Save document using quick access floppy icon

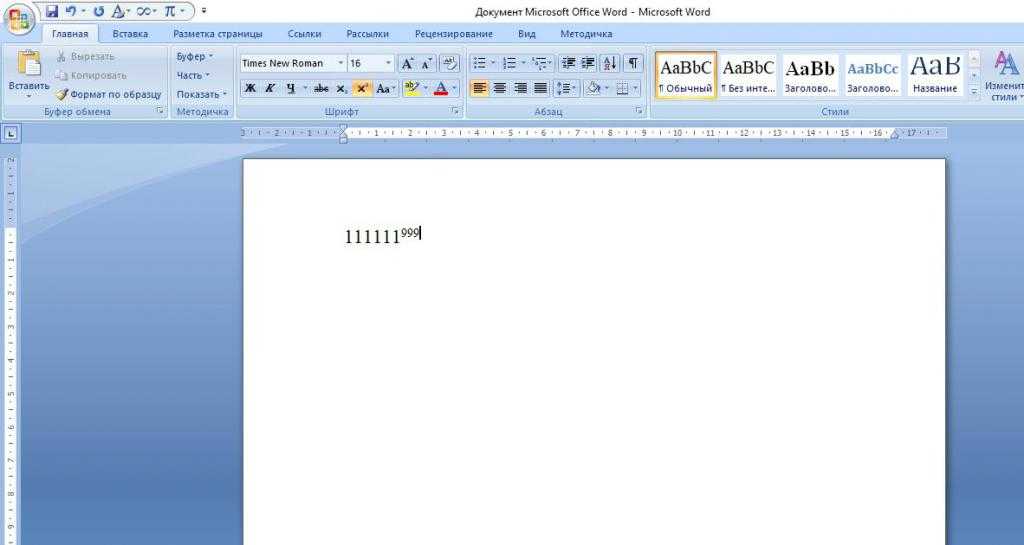[52, 11]
